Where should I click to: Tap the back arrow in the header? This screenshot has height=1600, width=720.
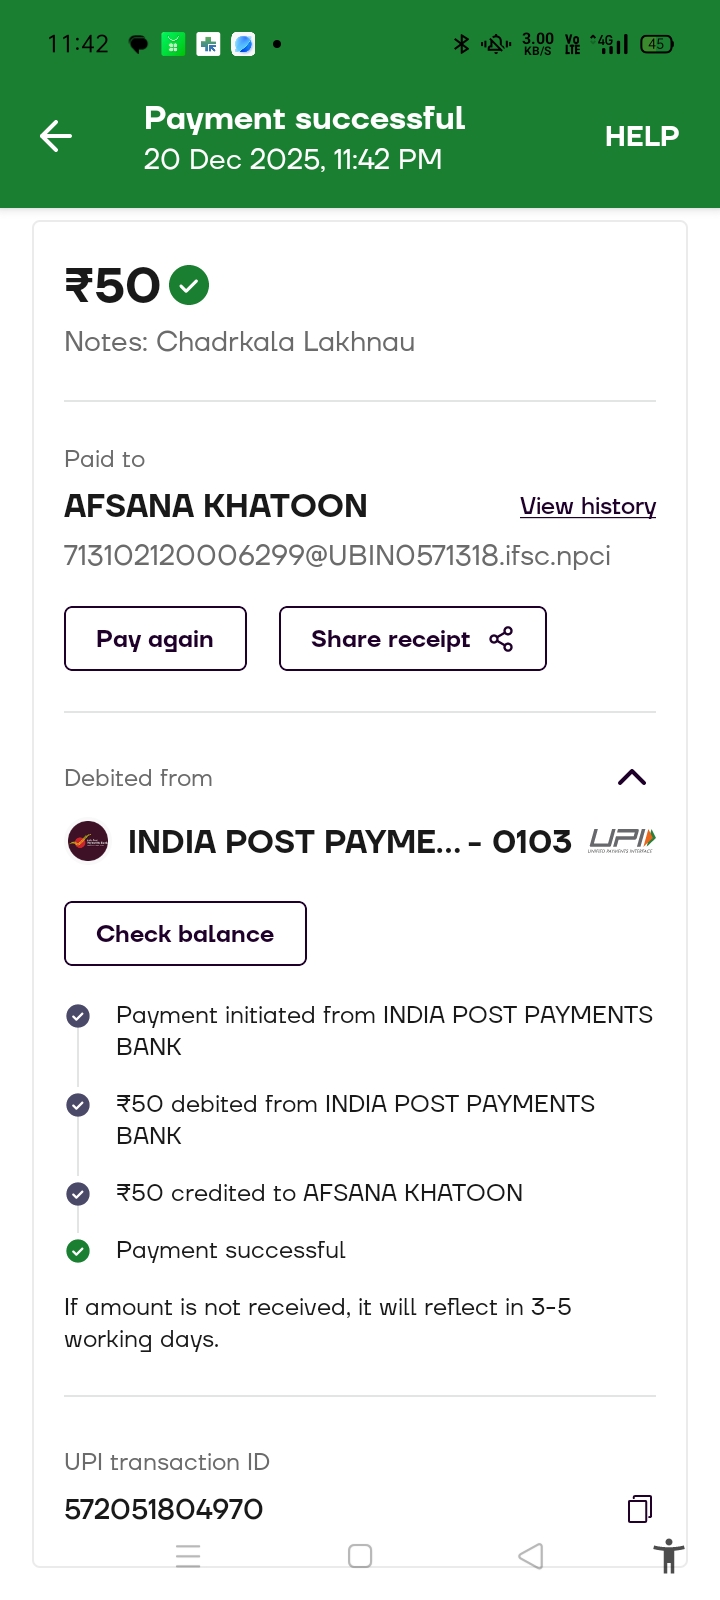[56, 136]
